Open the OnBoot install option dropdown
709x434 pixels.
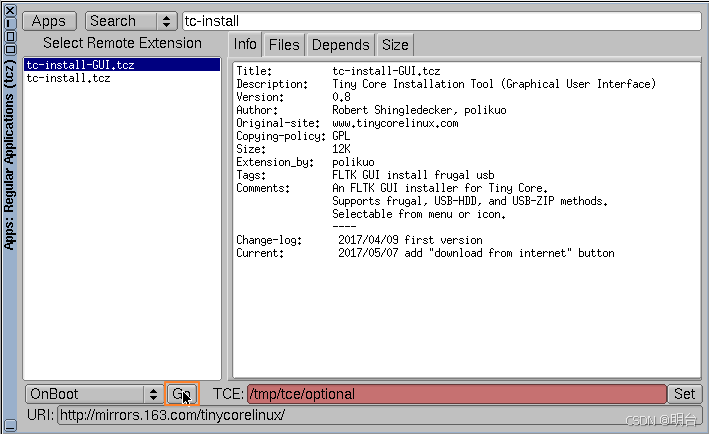coord(94,394)
